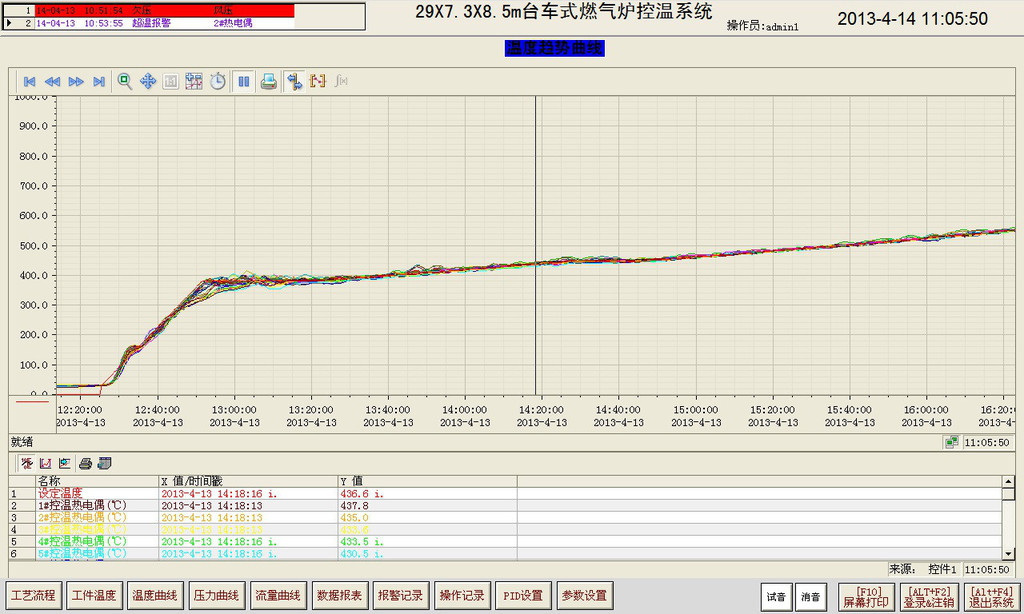Select the 欠压 alarm row
The width and height of the screenshot is (1024, 614).
[x=165, y=10]
